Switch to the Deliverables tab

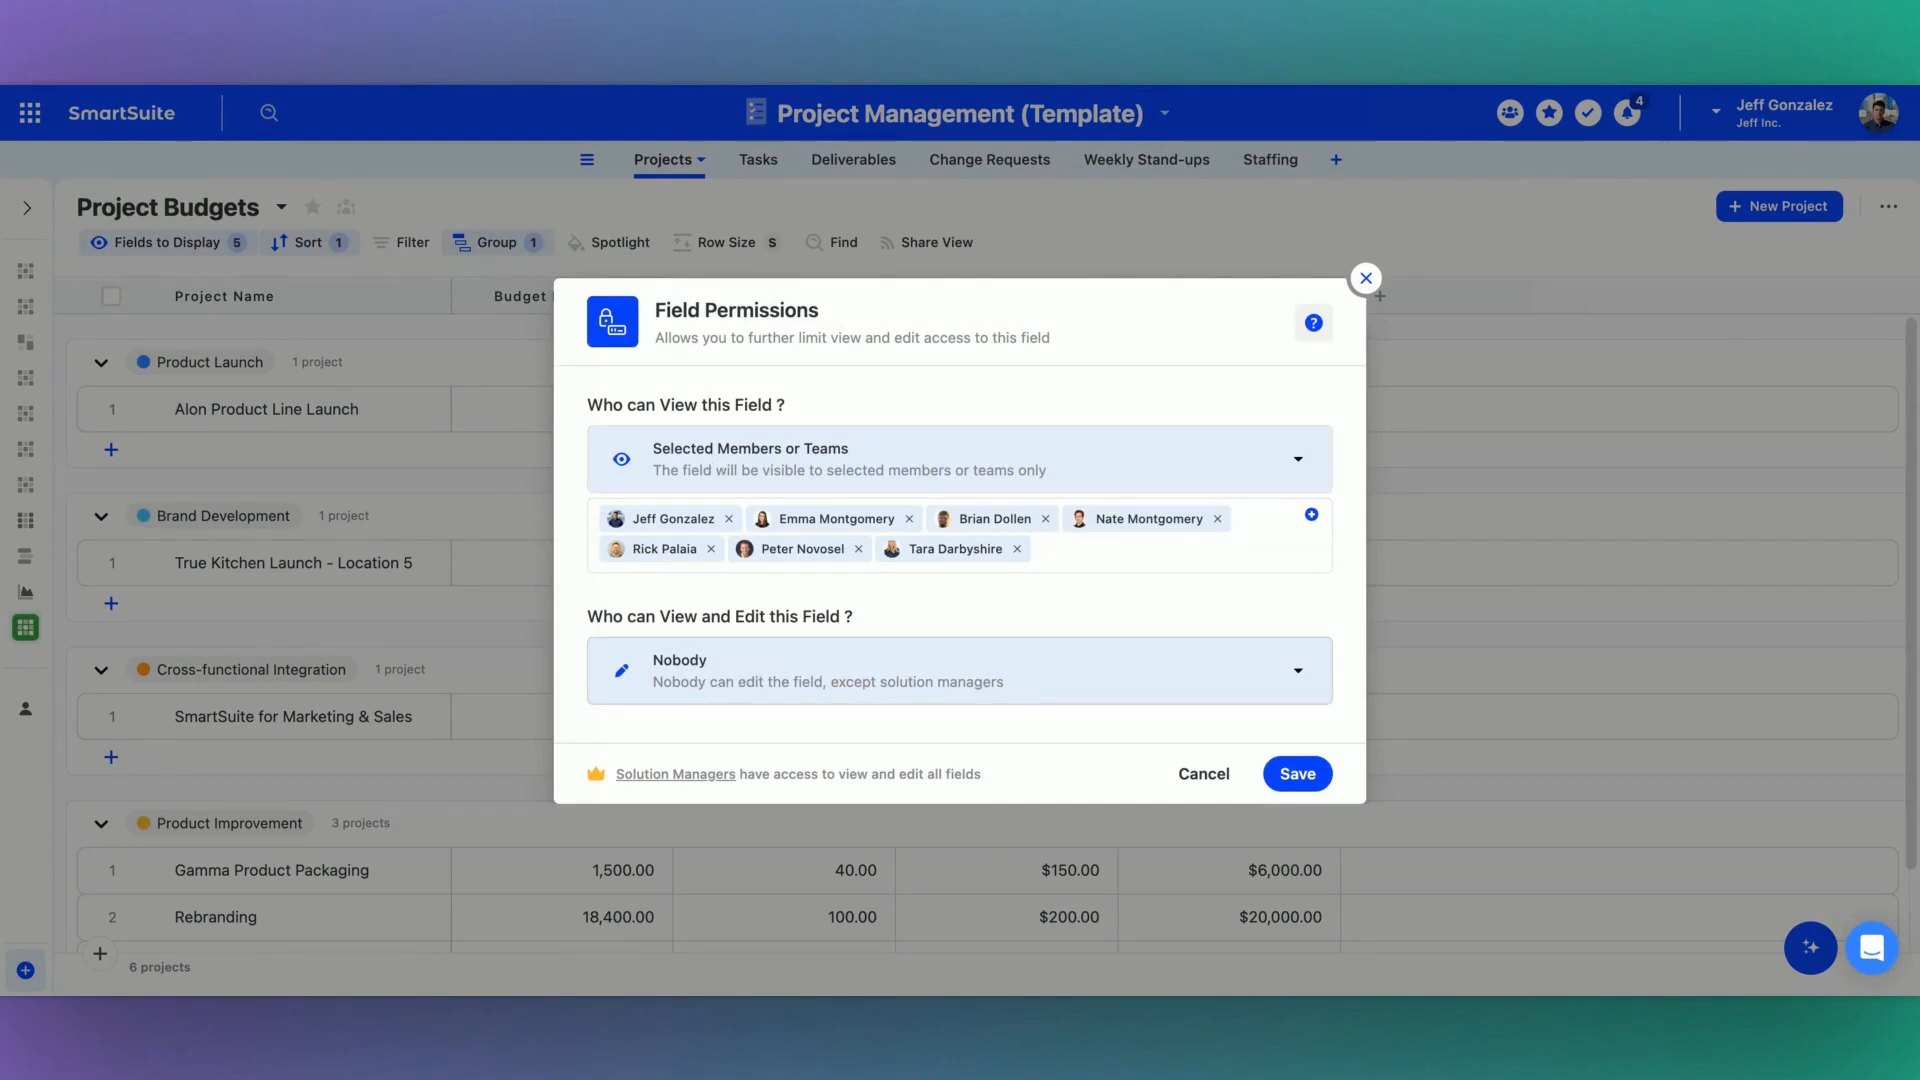click(x=853, y=160)
